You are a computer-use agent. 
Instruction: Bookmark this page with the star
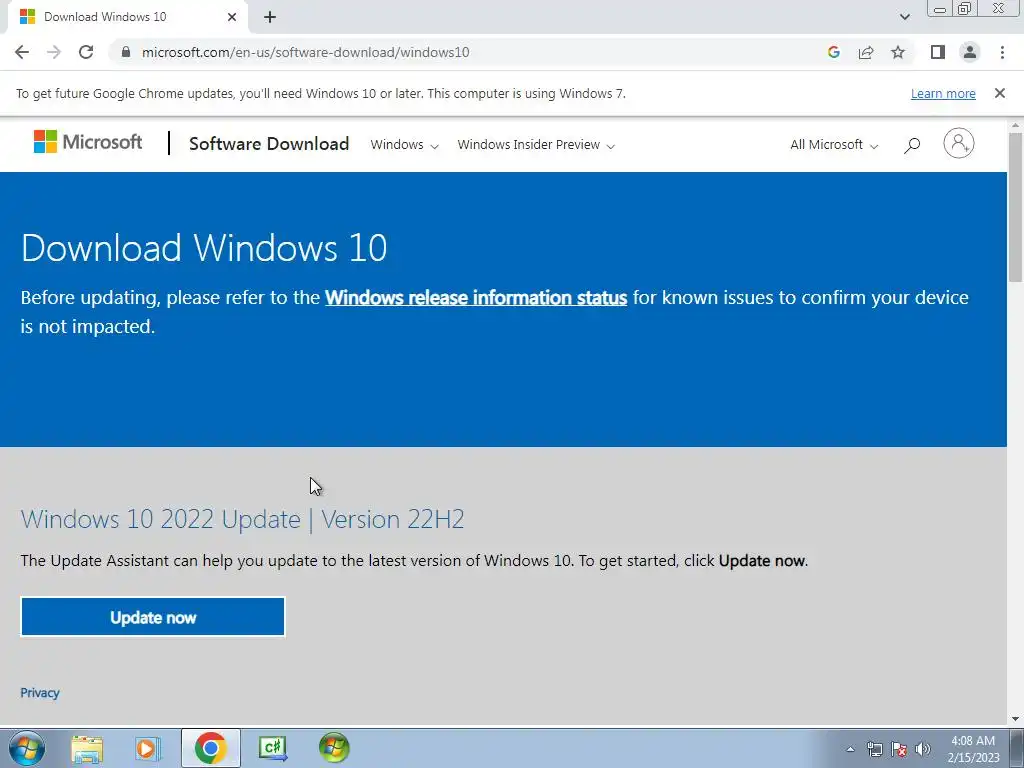pyautogui.click(x=898, y=52)
